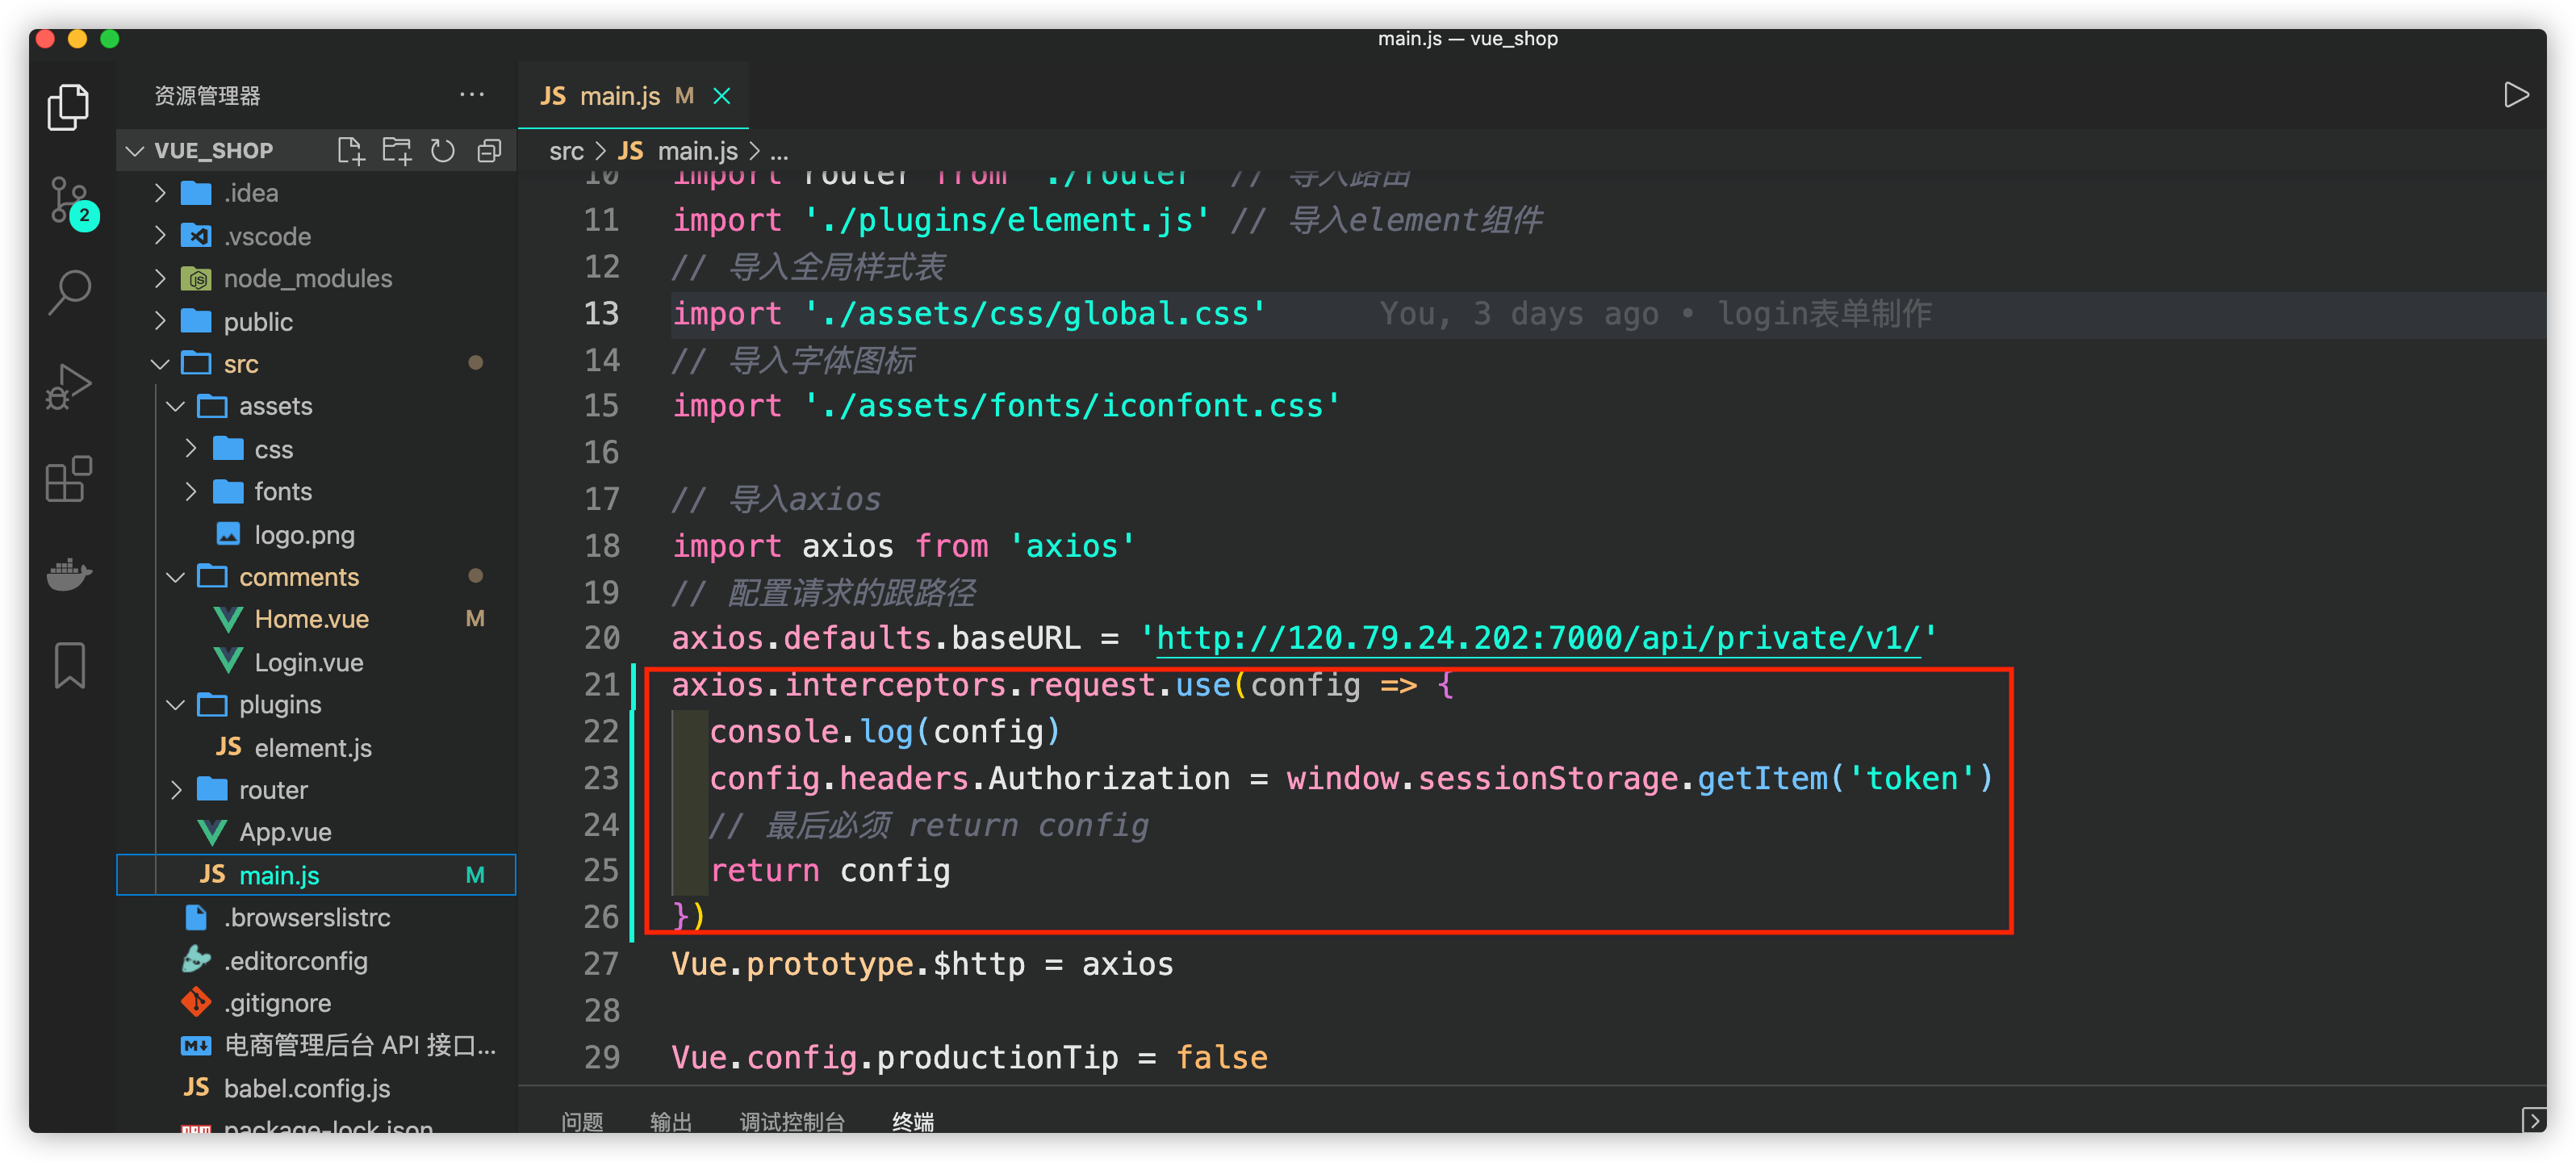Open the Search view in activity bar
The image size is (2576, 1162).
[69, 293]
